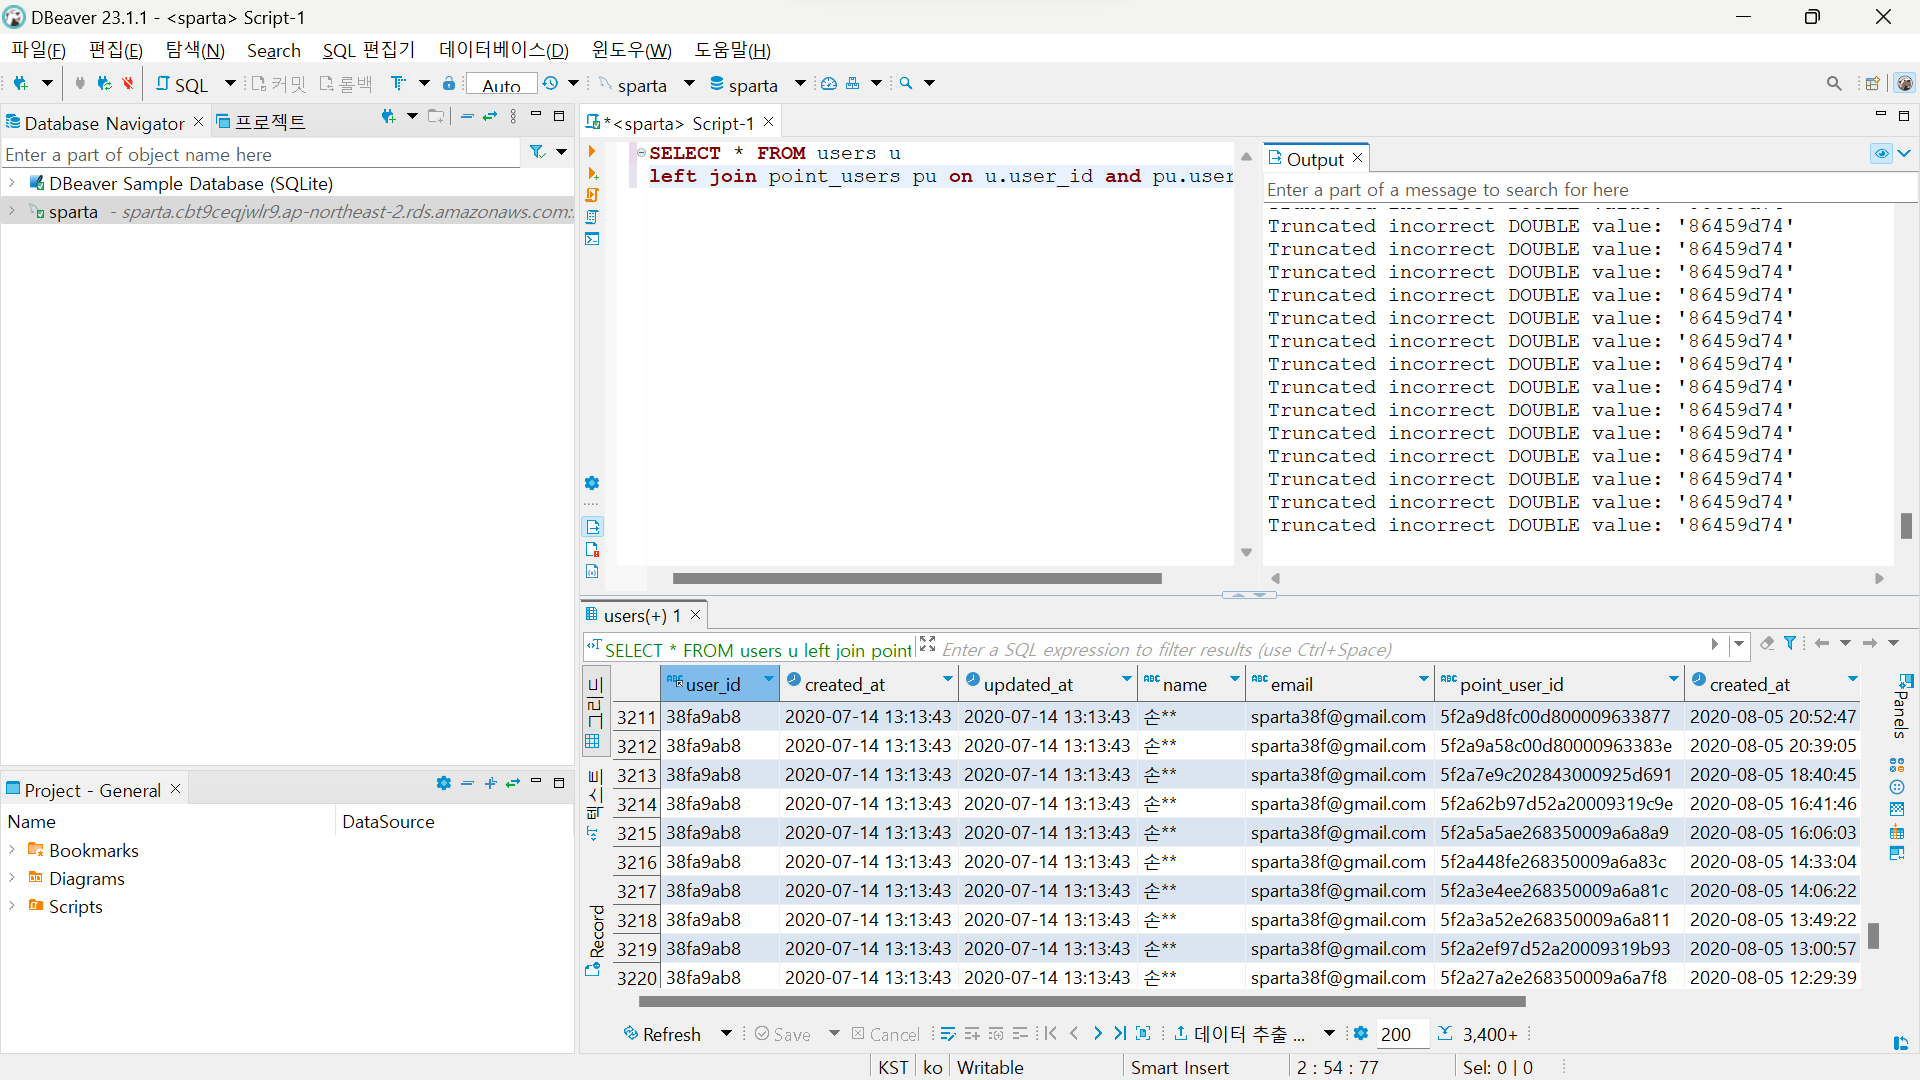Open the transaction log clock icon
This screenshot has width=1920, height=1080.
550,84
